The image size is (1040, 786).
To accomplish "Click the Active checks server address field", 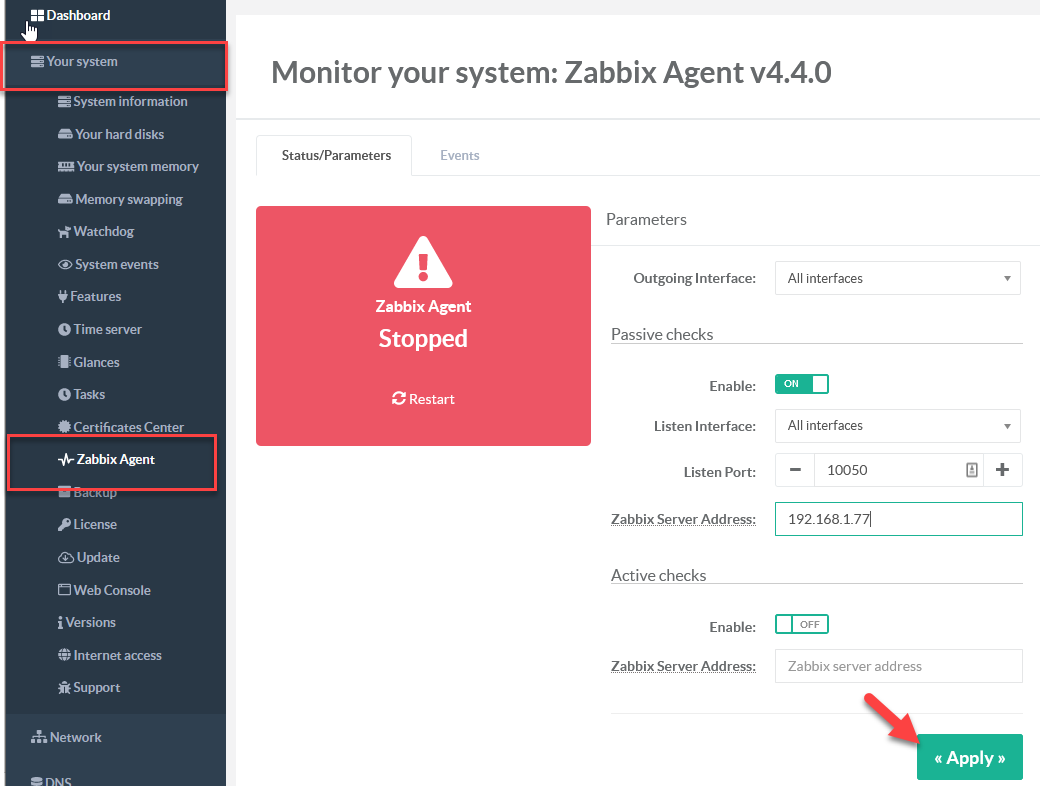I will click(x=898, y=666).
